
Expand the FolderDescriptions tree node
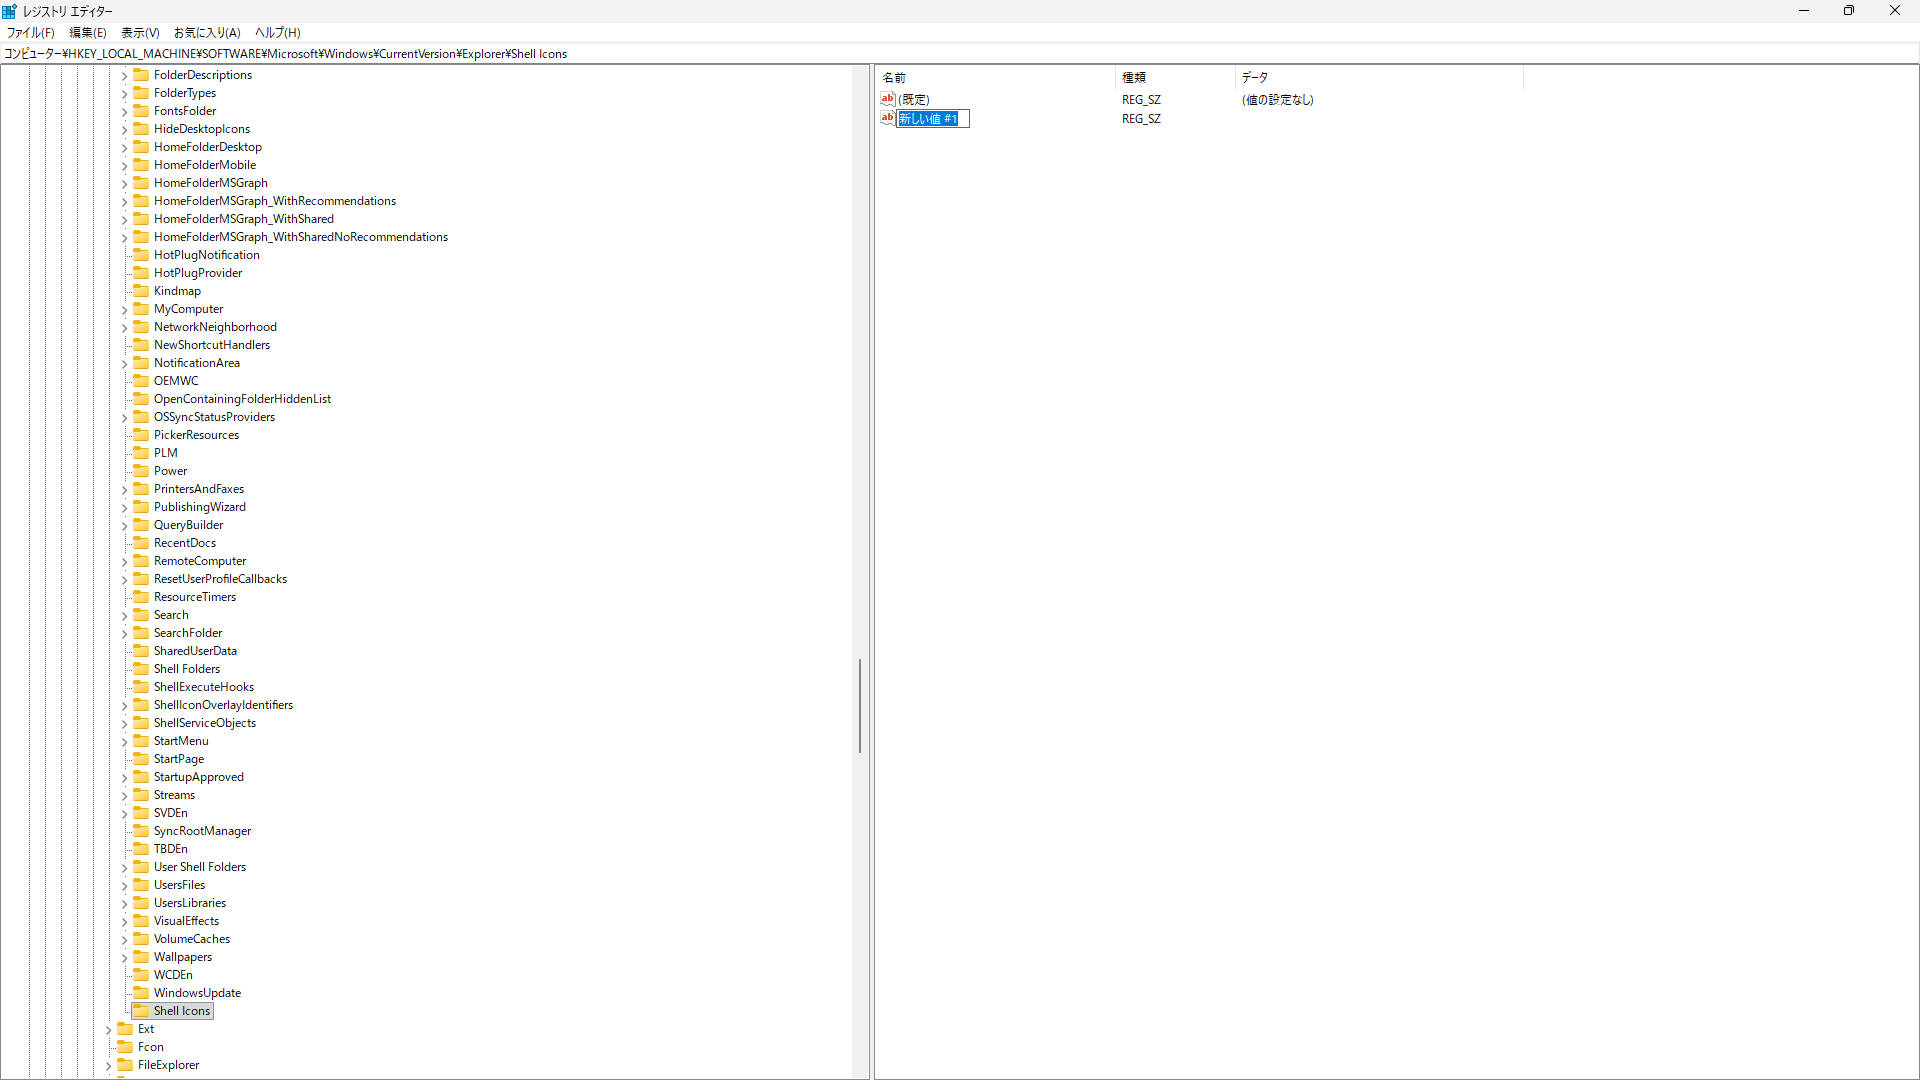click(125, 76)
